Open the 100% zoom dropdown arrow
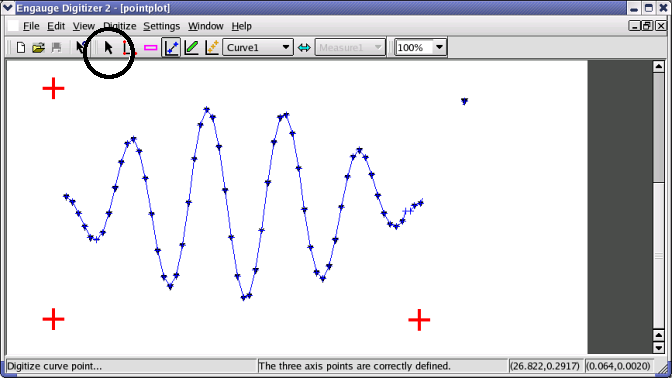Screen dimensions: 672x378 (x=439, y=48)
